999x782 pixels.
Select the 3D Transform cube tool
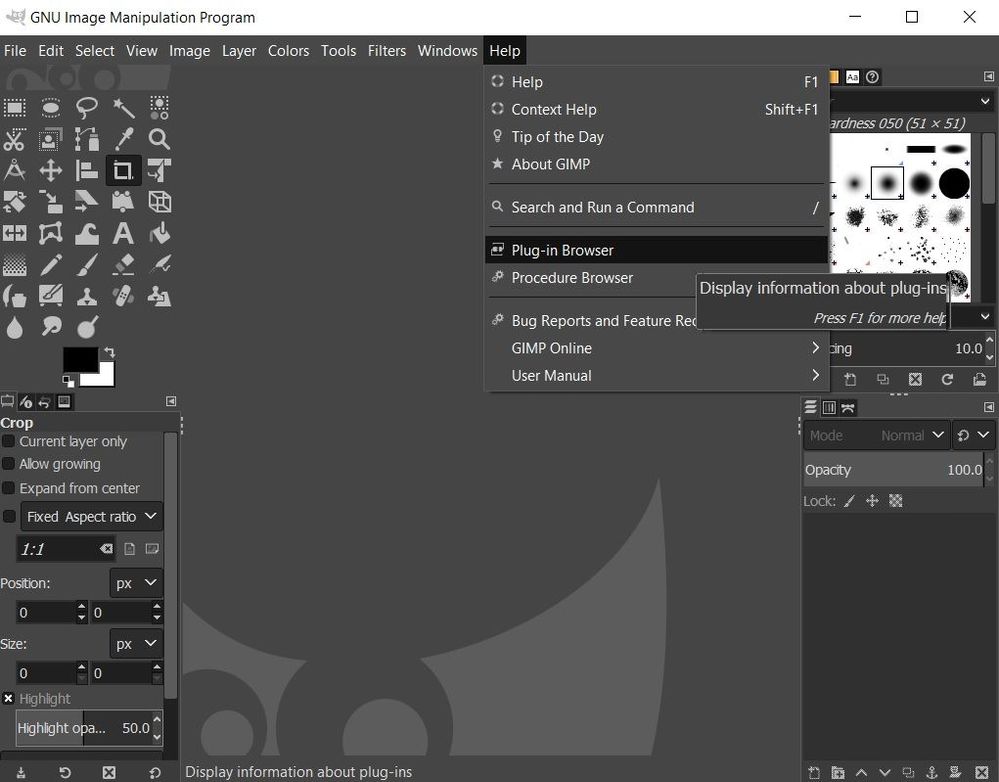[159, 201]
